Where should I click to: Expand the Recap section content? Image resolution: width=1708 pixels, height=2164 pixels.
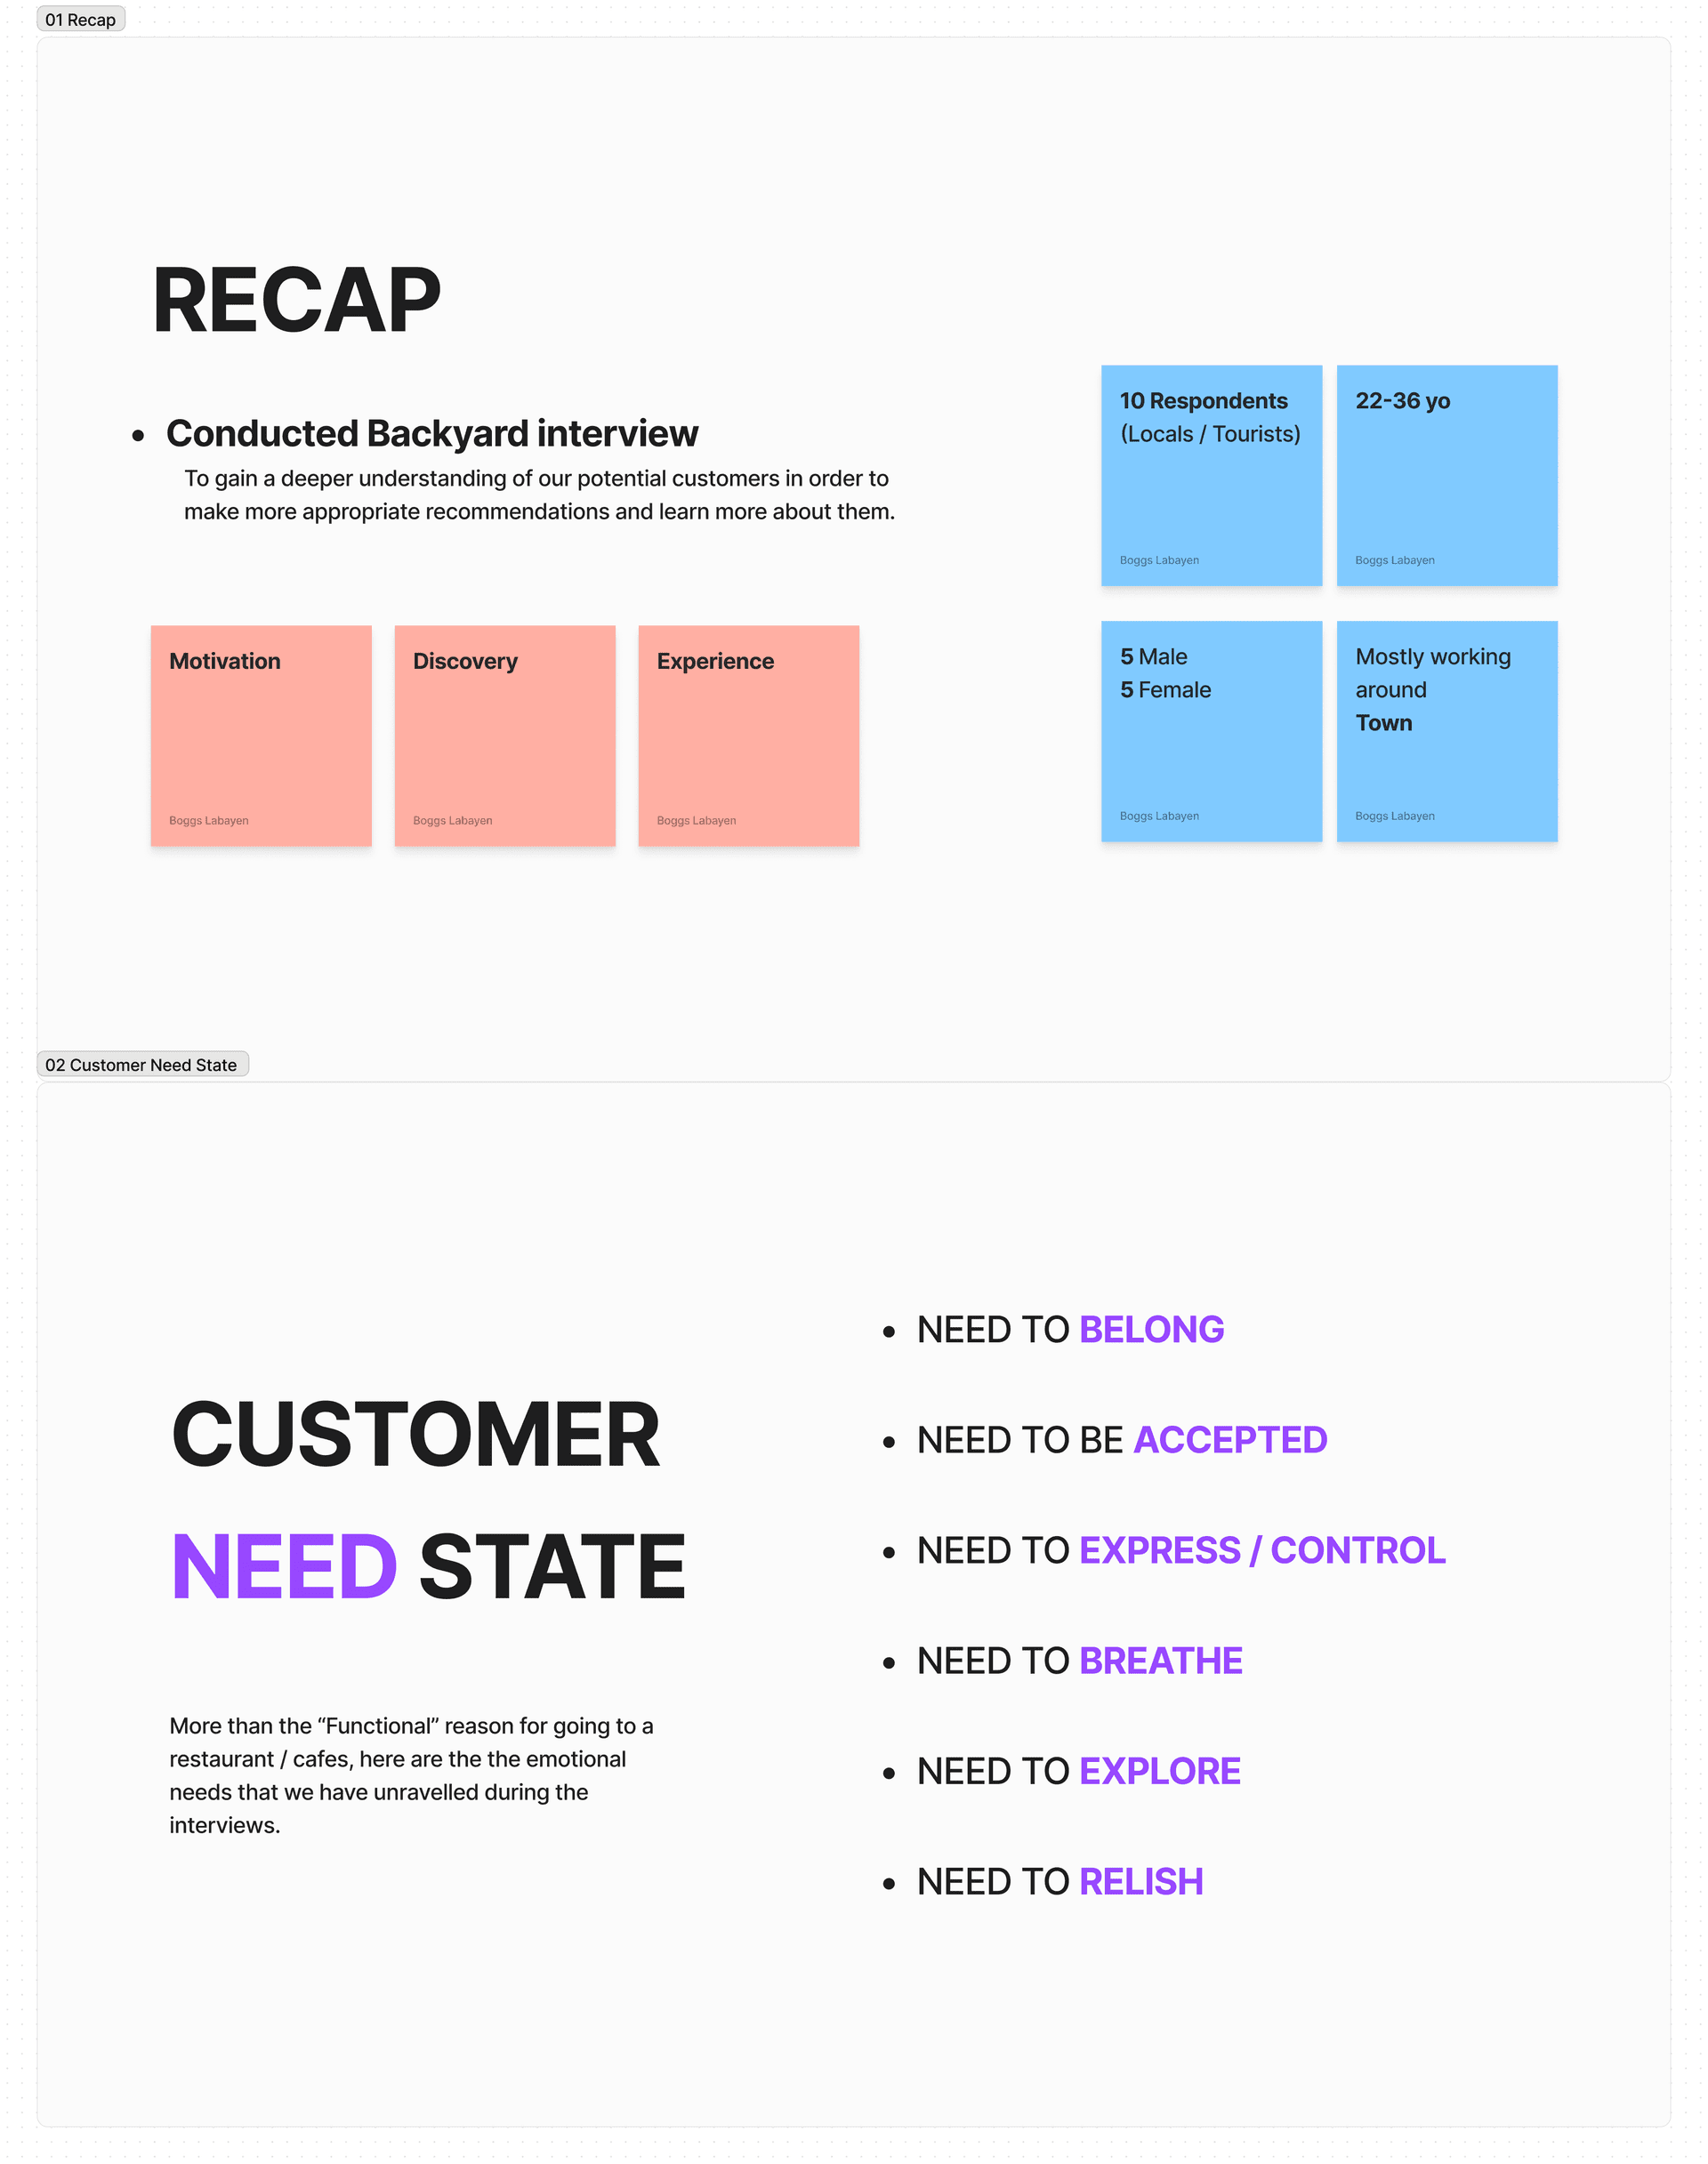pyautogui.click(x=79, y=20)
